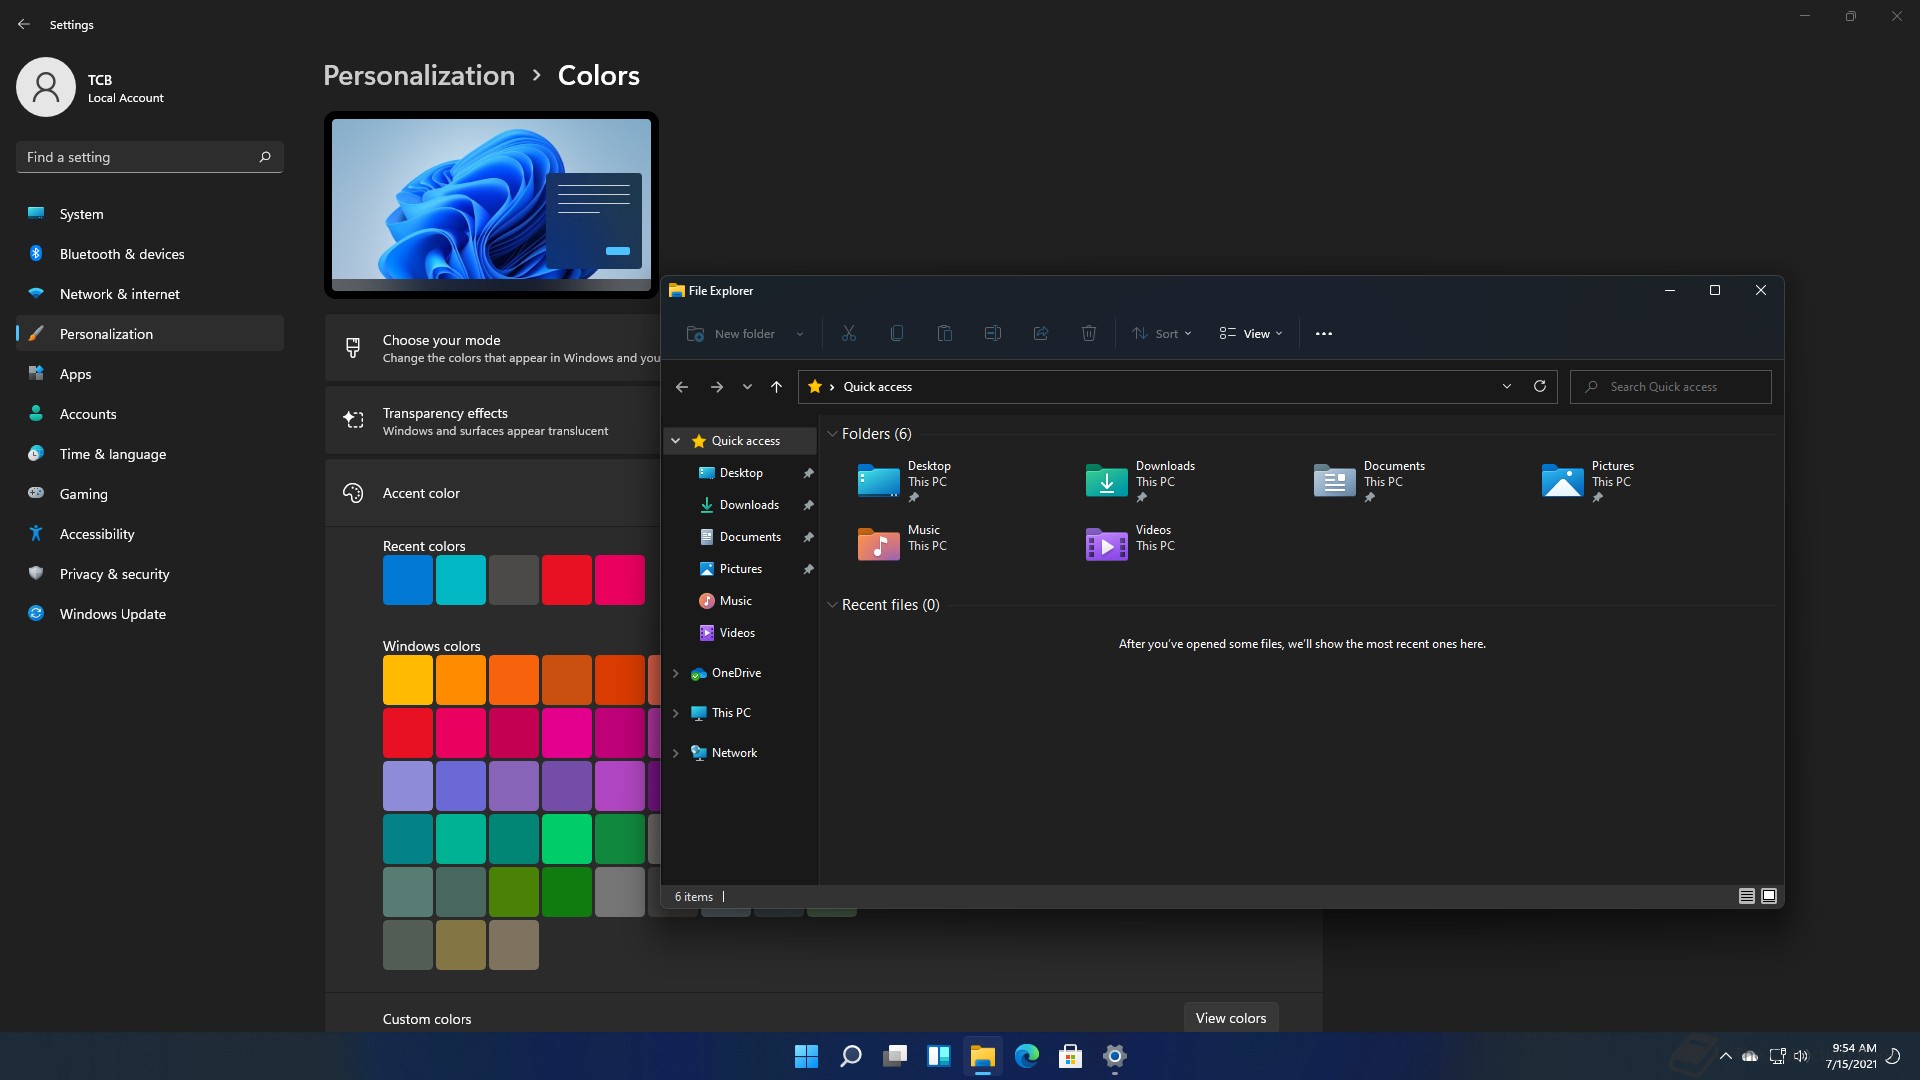The width and height of the screenshot is (1920, 1080).
Task: Switch to details view in status bar
Action: coord(1746,896)
